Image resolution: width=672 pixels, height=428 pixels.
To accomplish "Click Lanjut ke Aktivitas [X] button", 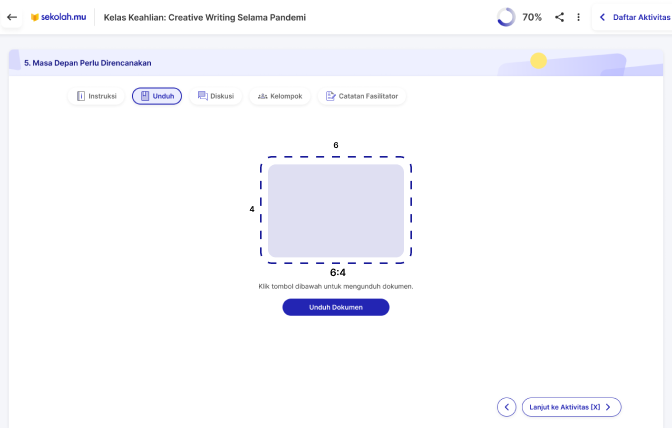I will (x=571, y=407).
